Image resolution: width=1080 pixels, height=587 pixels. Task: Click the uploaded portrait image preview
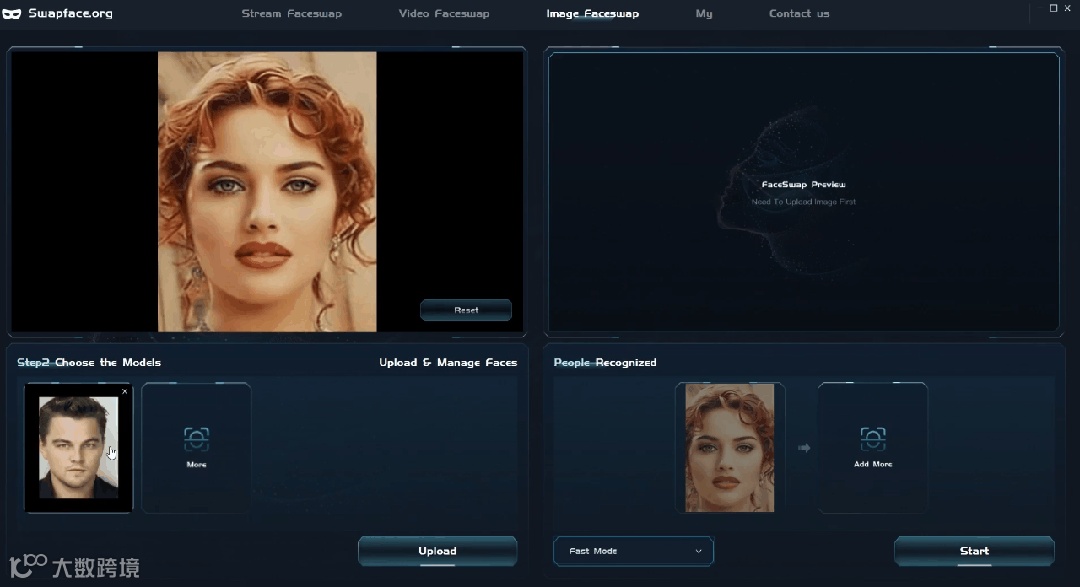(x=267, y=192)
